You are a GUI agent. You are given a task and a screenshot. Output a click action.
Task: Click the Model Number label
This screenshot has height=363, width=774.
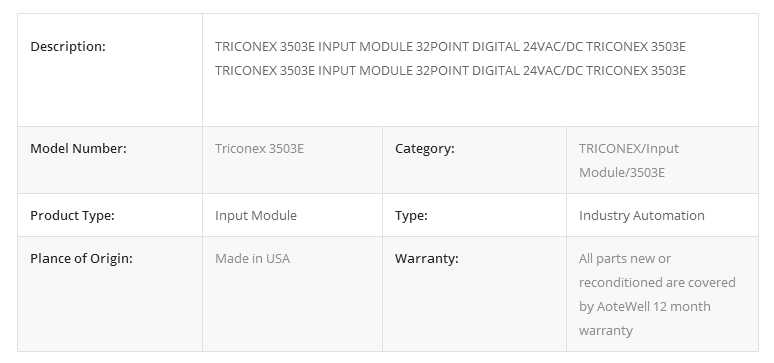click(78, 149)
